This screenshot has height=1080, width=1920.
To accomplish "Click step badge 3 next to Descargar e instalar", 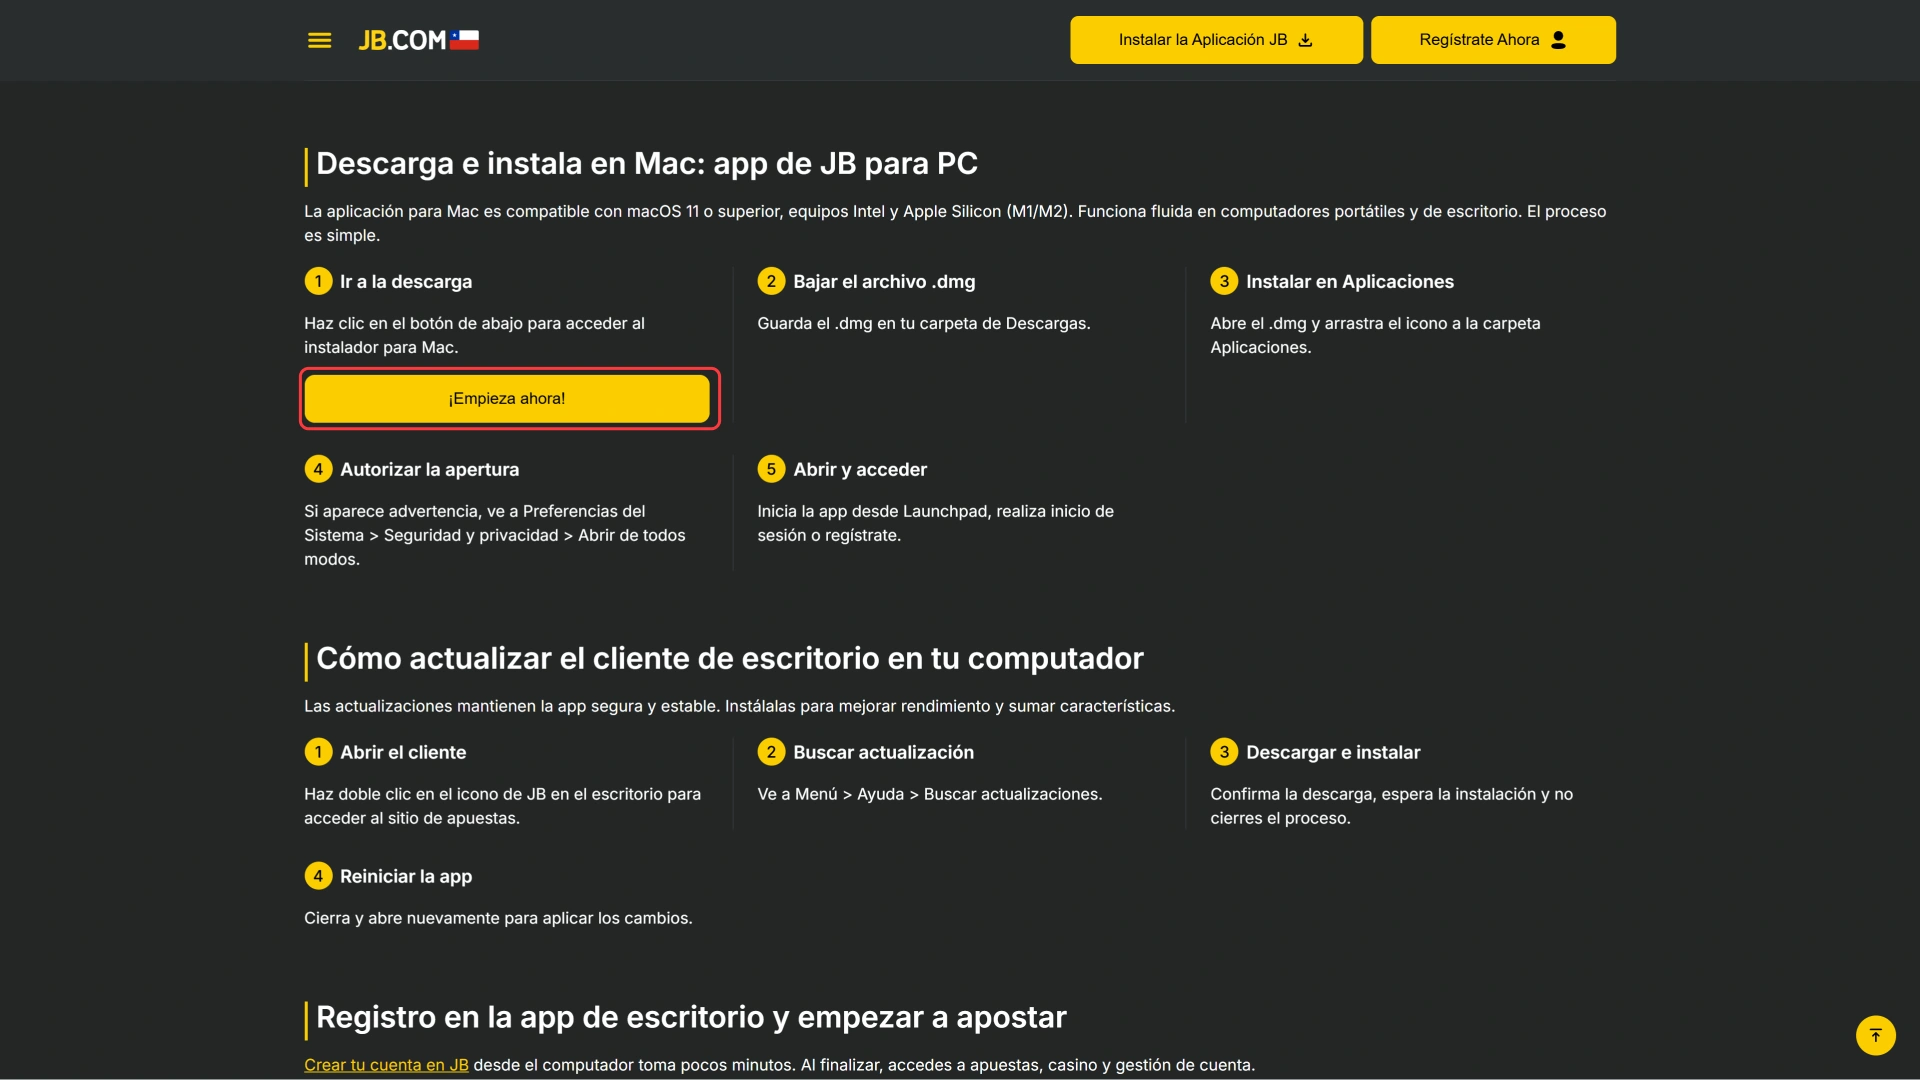I will (x=1224, y=752).
